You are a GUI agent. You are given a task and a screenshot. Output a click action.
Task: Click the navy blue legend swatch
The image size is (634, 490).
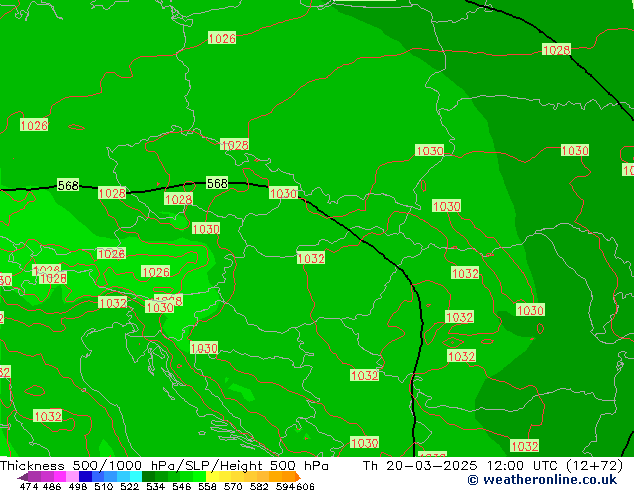[85, 477]
